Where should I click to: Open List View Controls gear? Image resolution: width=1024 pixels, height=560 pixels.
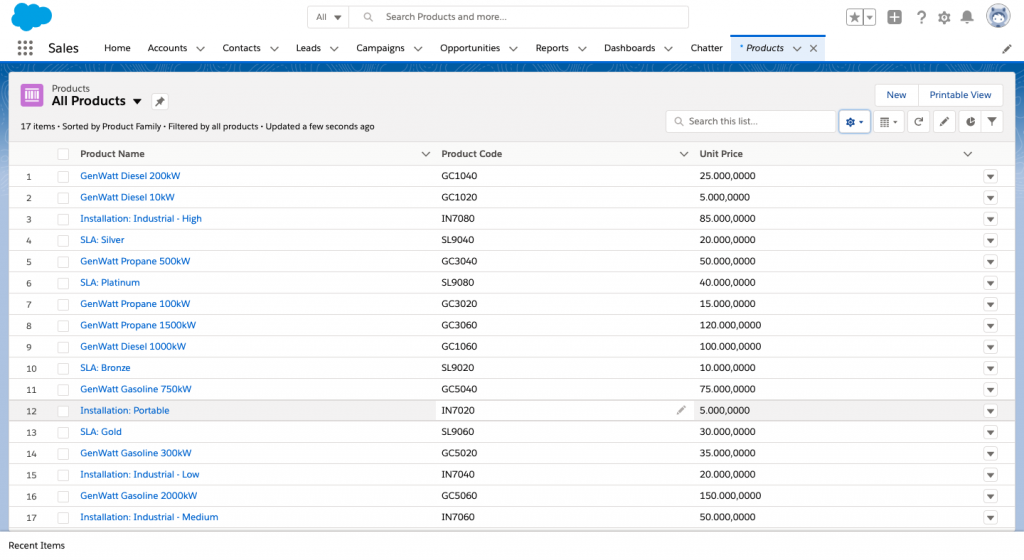click(854, 121)
